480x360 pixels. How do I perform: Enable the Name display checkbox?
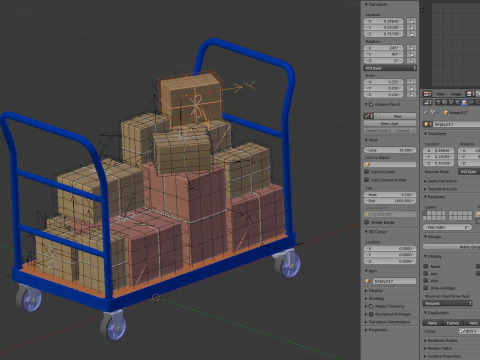click(426, 266)
